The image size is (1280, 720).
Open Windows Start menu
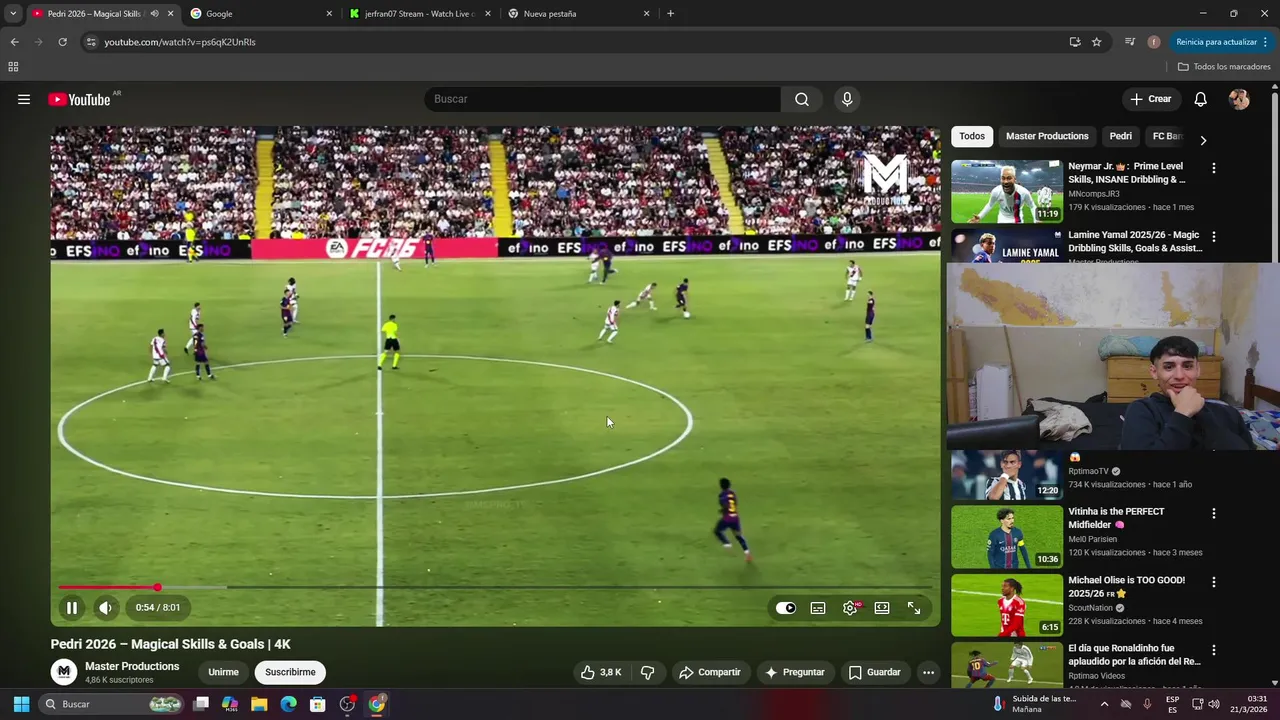pos(21,704)
